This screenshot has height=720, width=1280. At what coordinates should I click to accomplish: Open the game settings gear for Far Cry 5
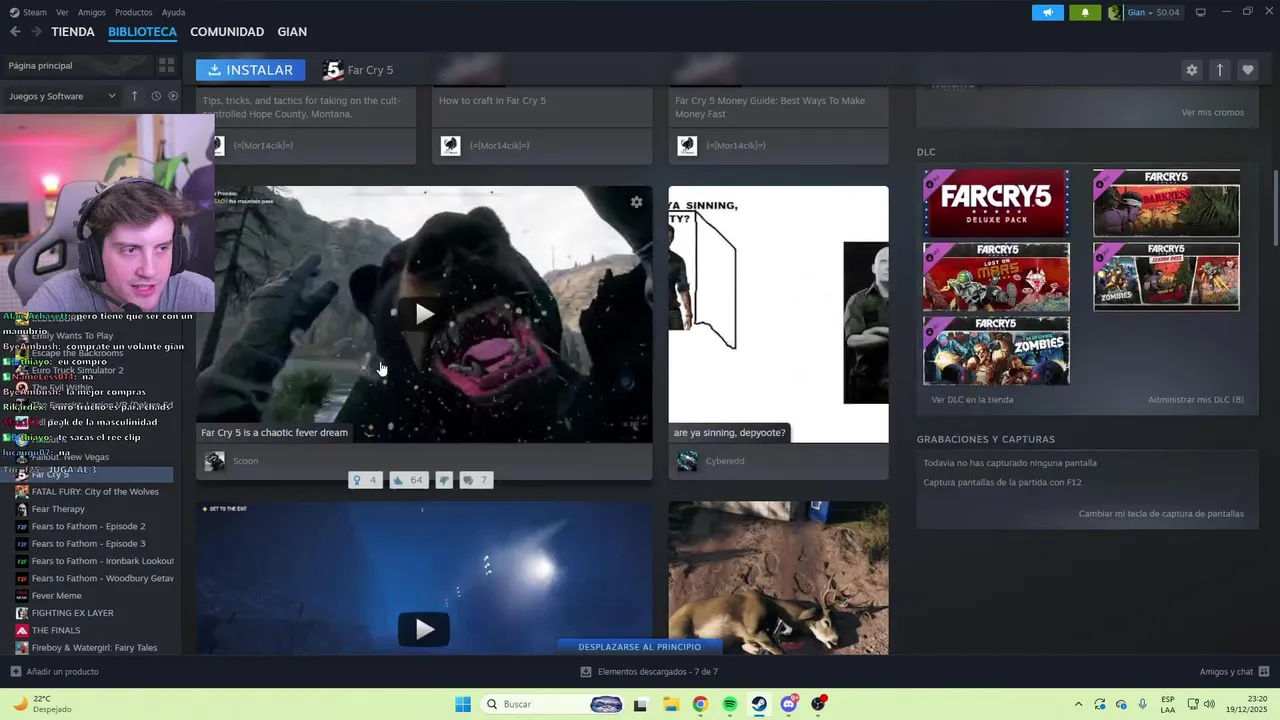pos(1191,70)
